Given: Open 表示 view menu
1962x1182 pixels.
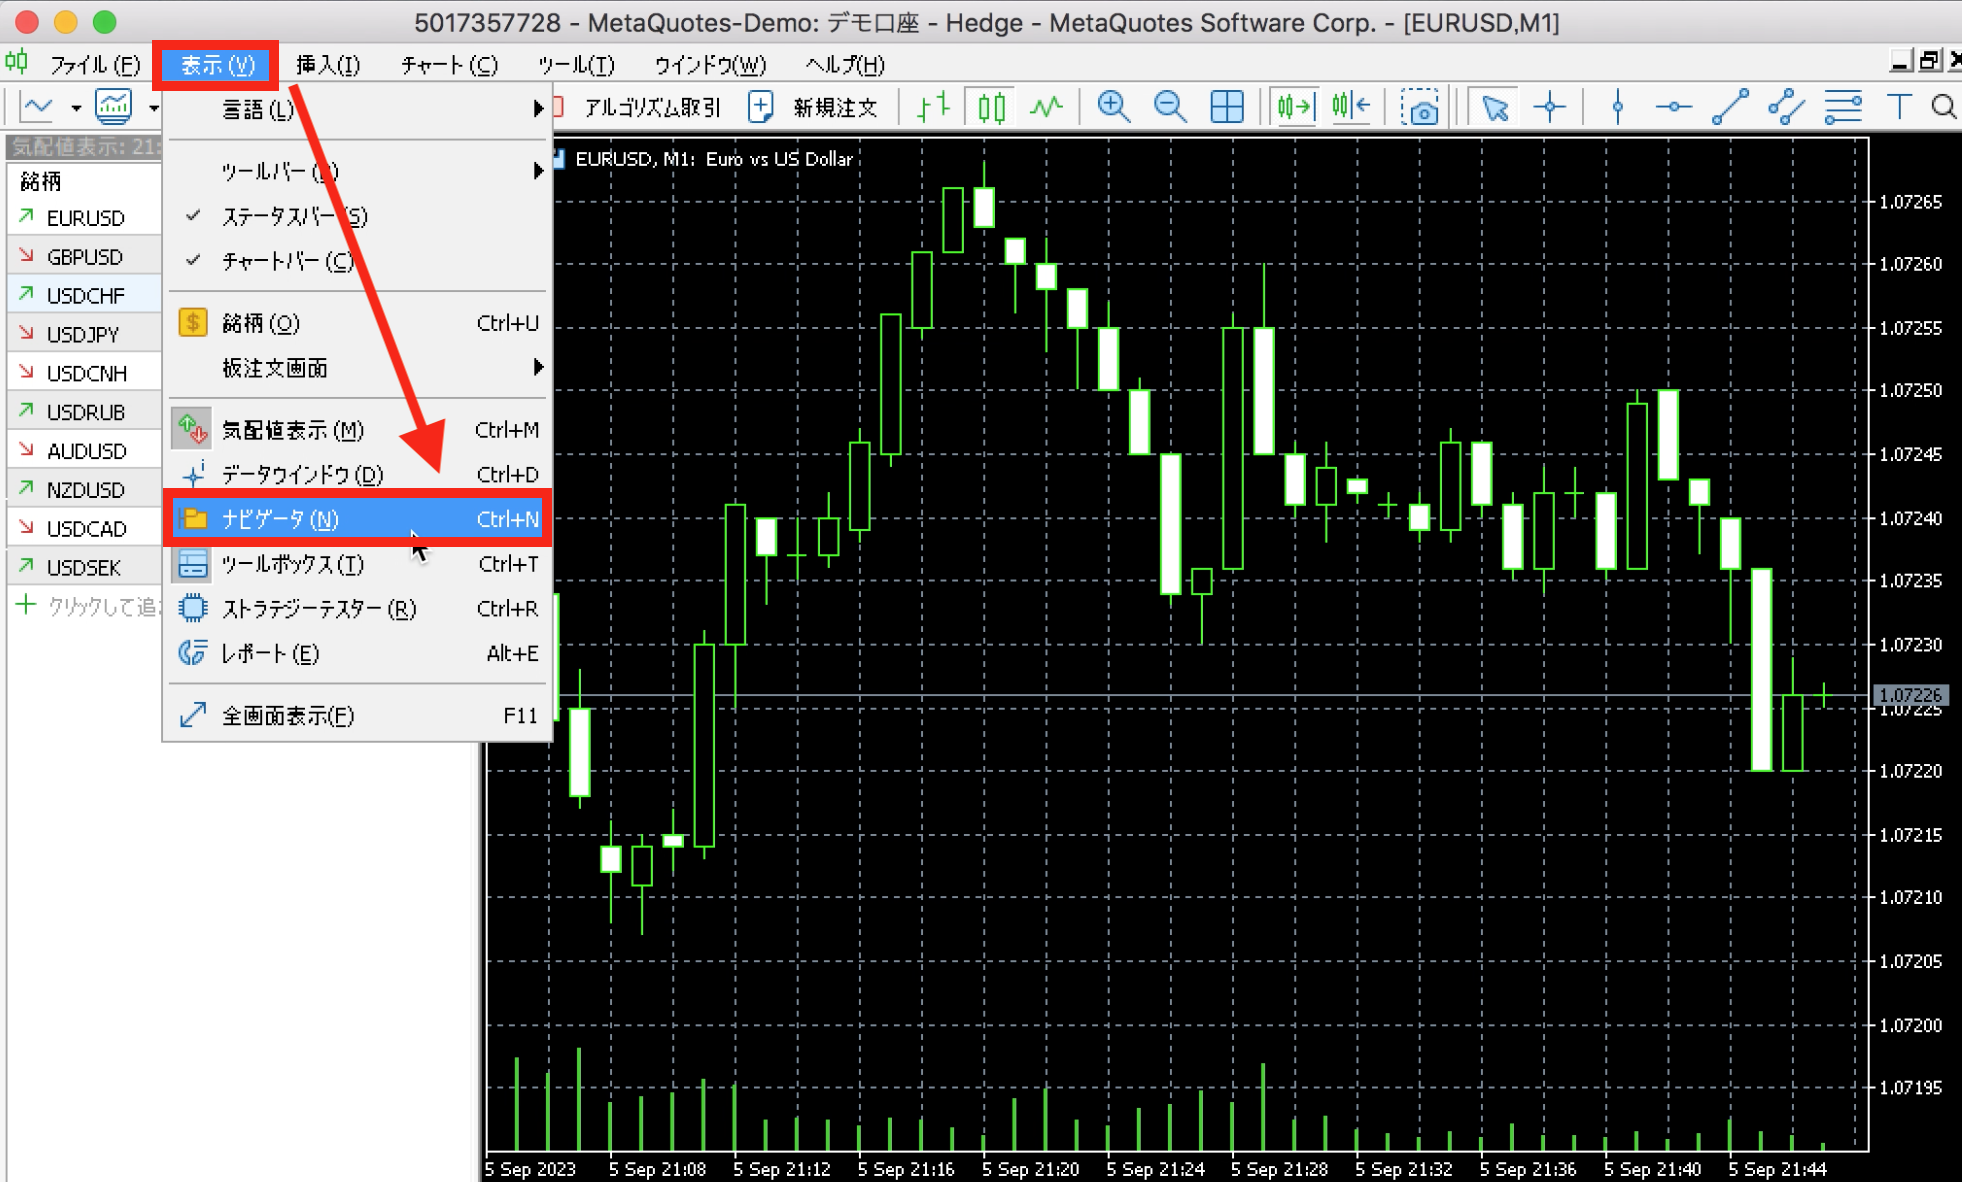Looking at the screenshot, I should [216, 65].
